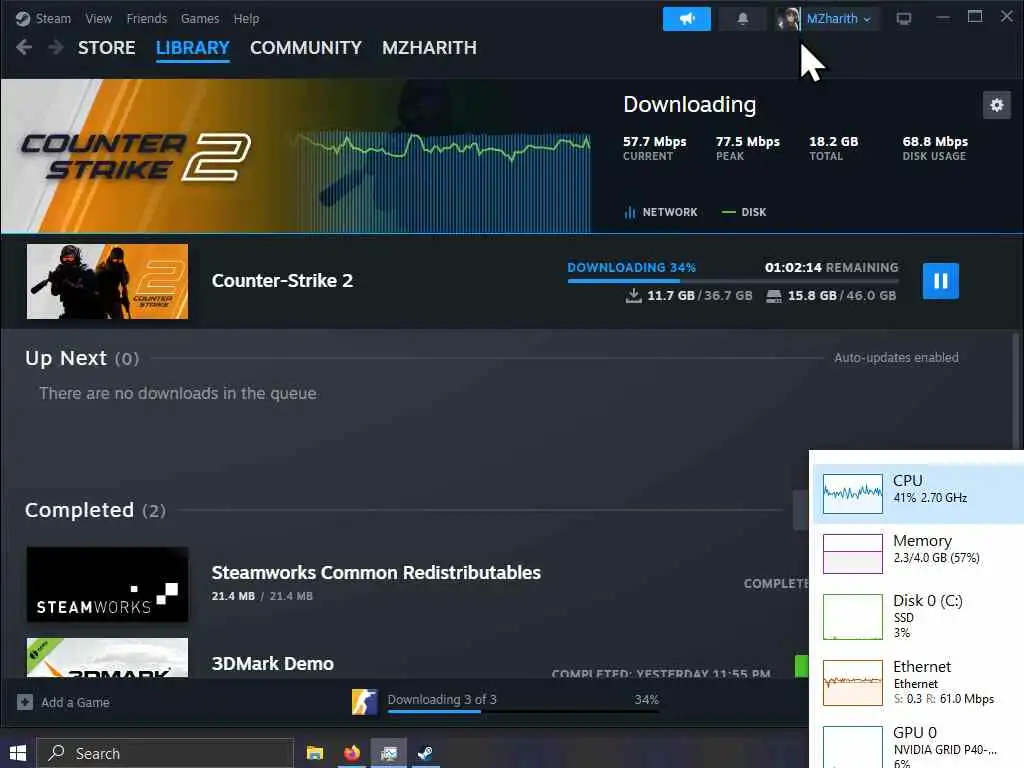
Task: Switch to the COMMUNITY tab
Action: [306, 48]
